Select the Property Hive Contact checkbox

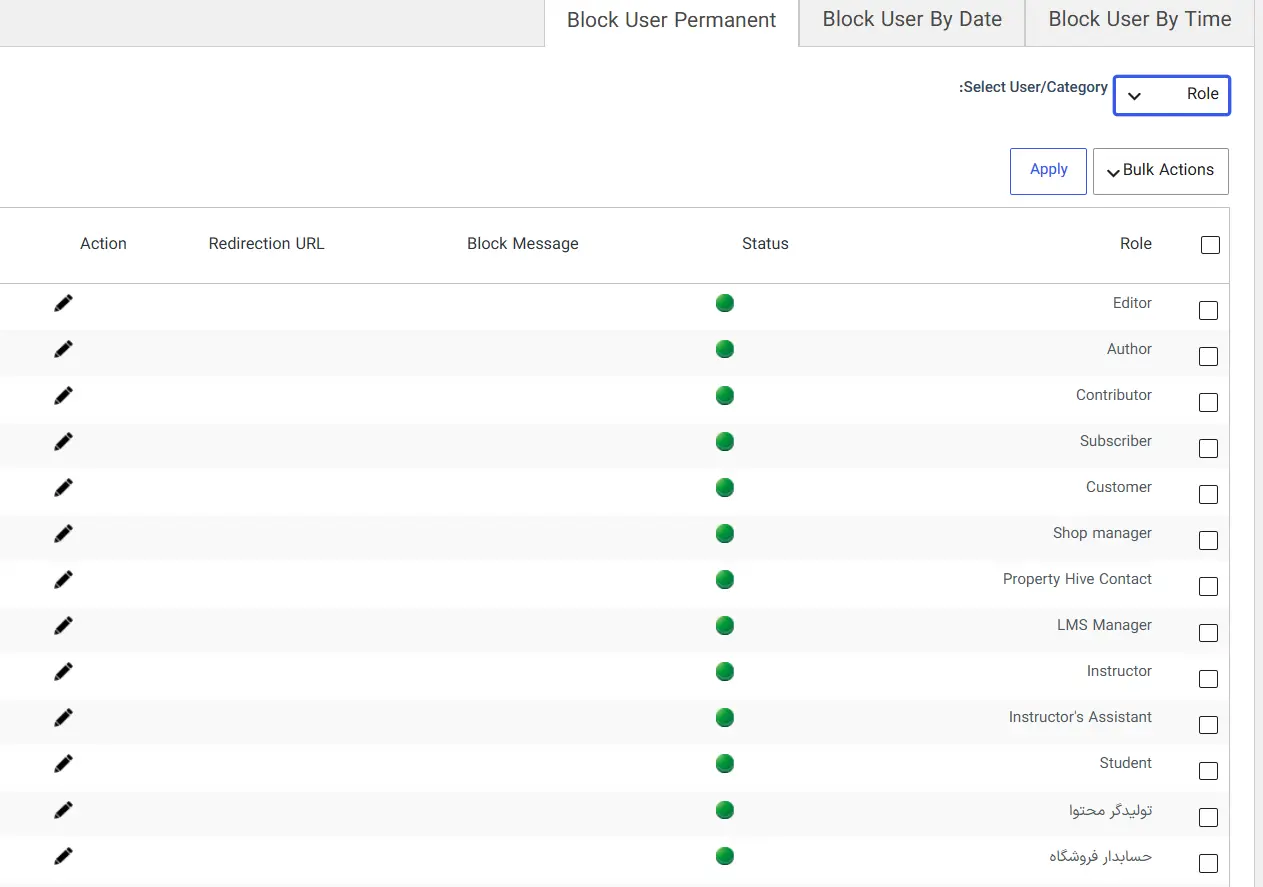coord(1208,586)
